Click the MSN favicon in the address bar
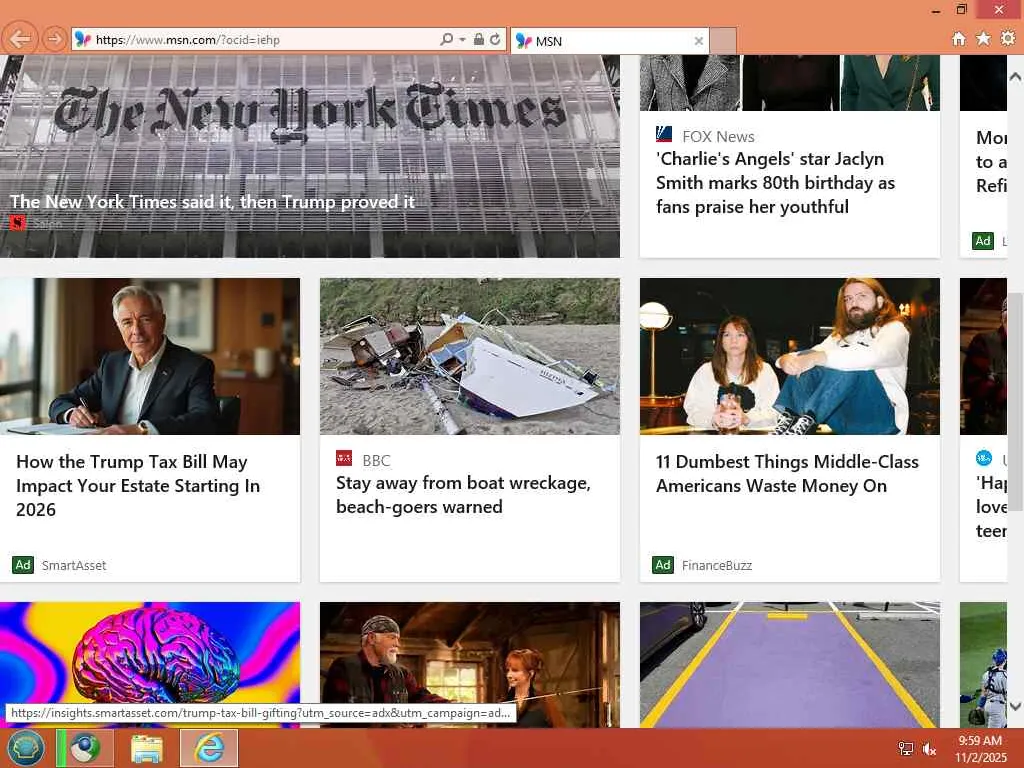 pyautogui.click(x=83, y=40)
